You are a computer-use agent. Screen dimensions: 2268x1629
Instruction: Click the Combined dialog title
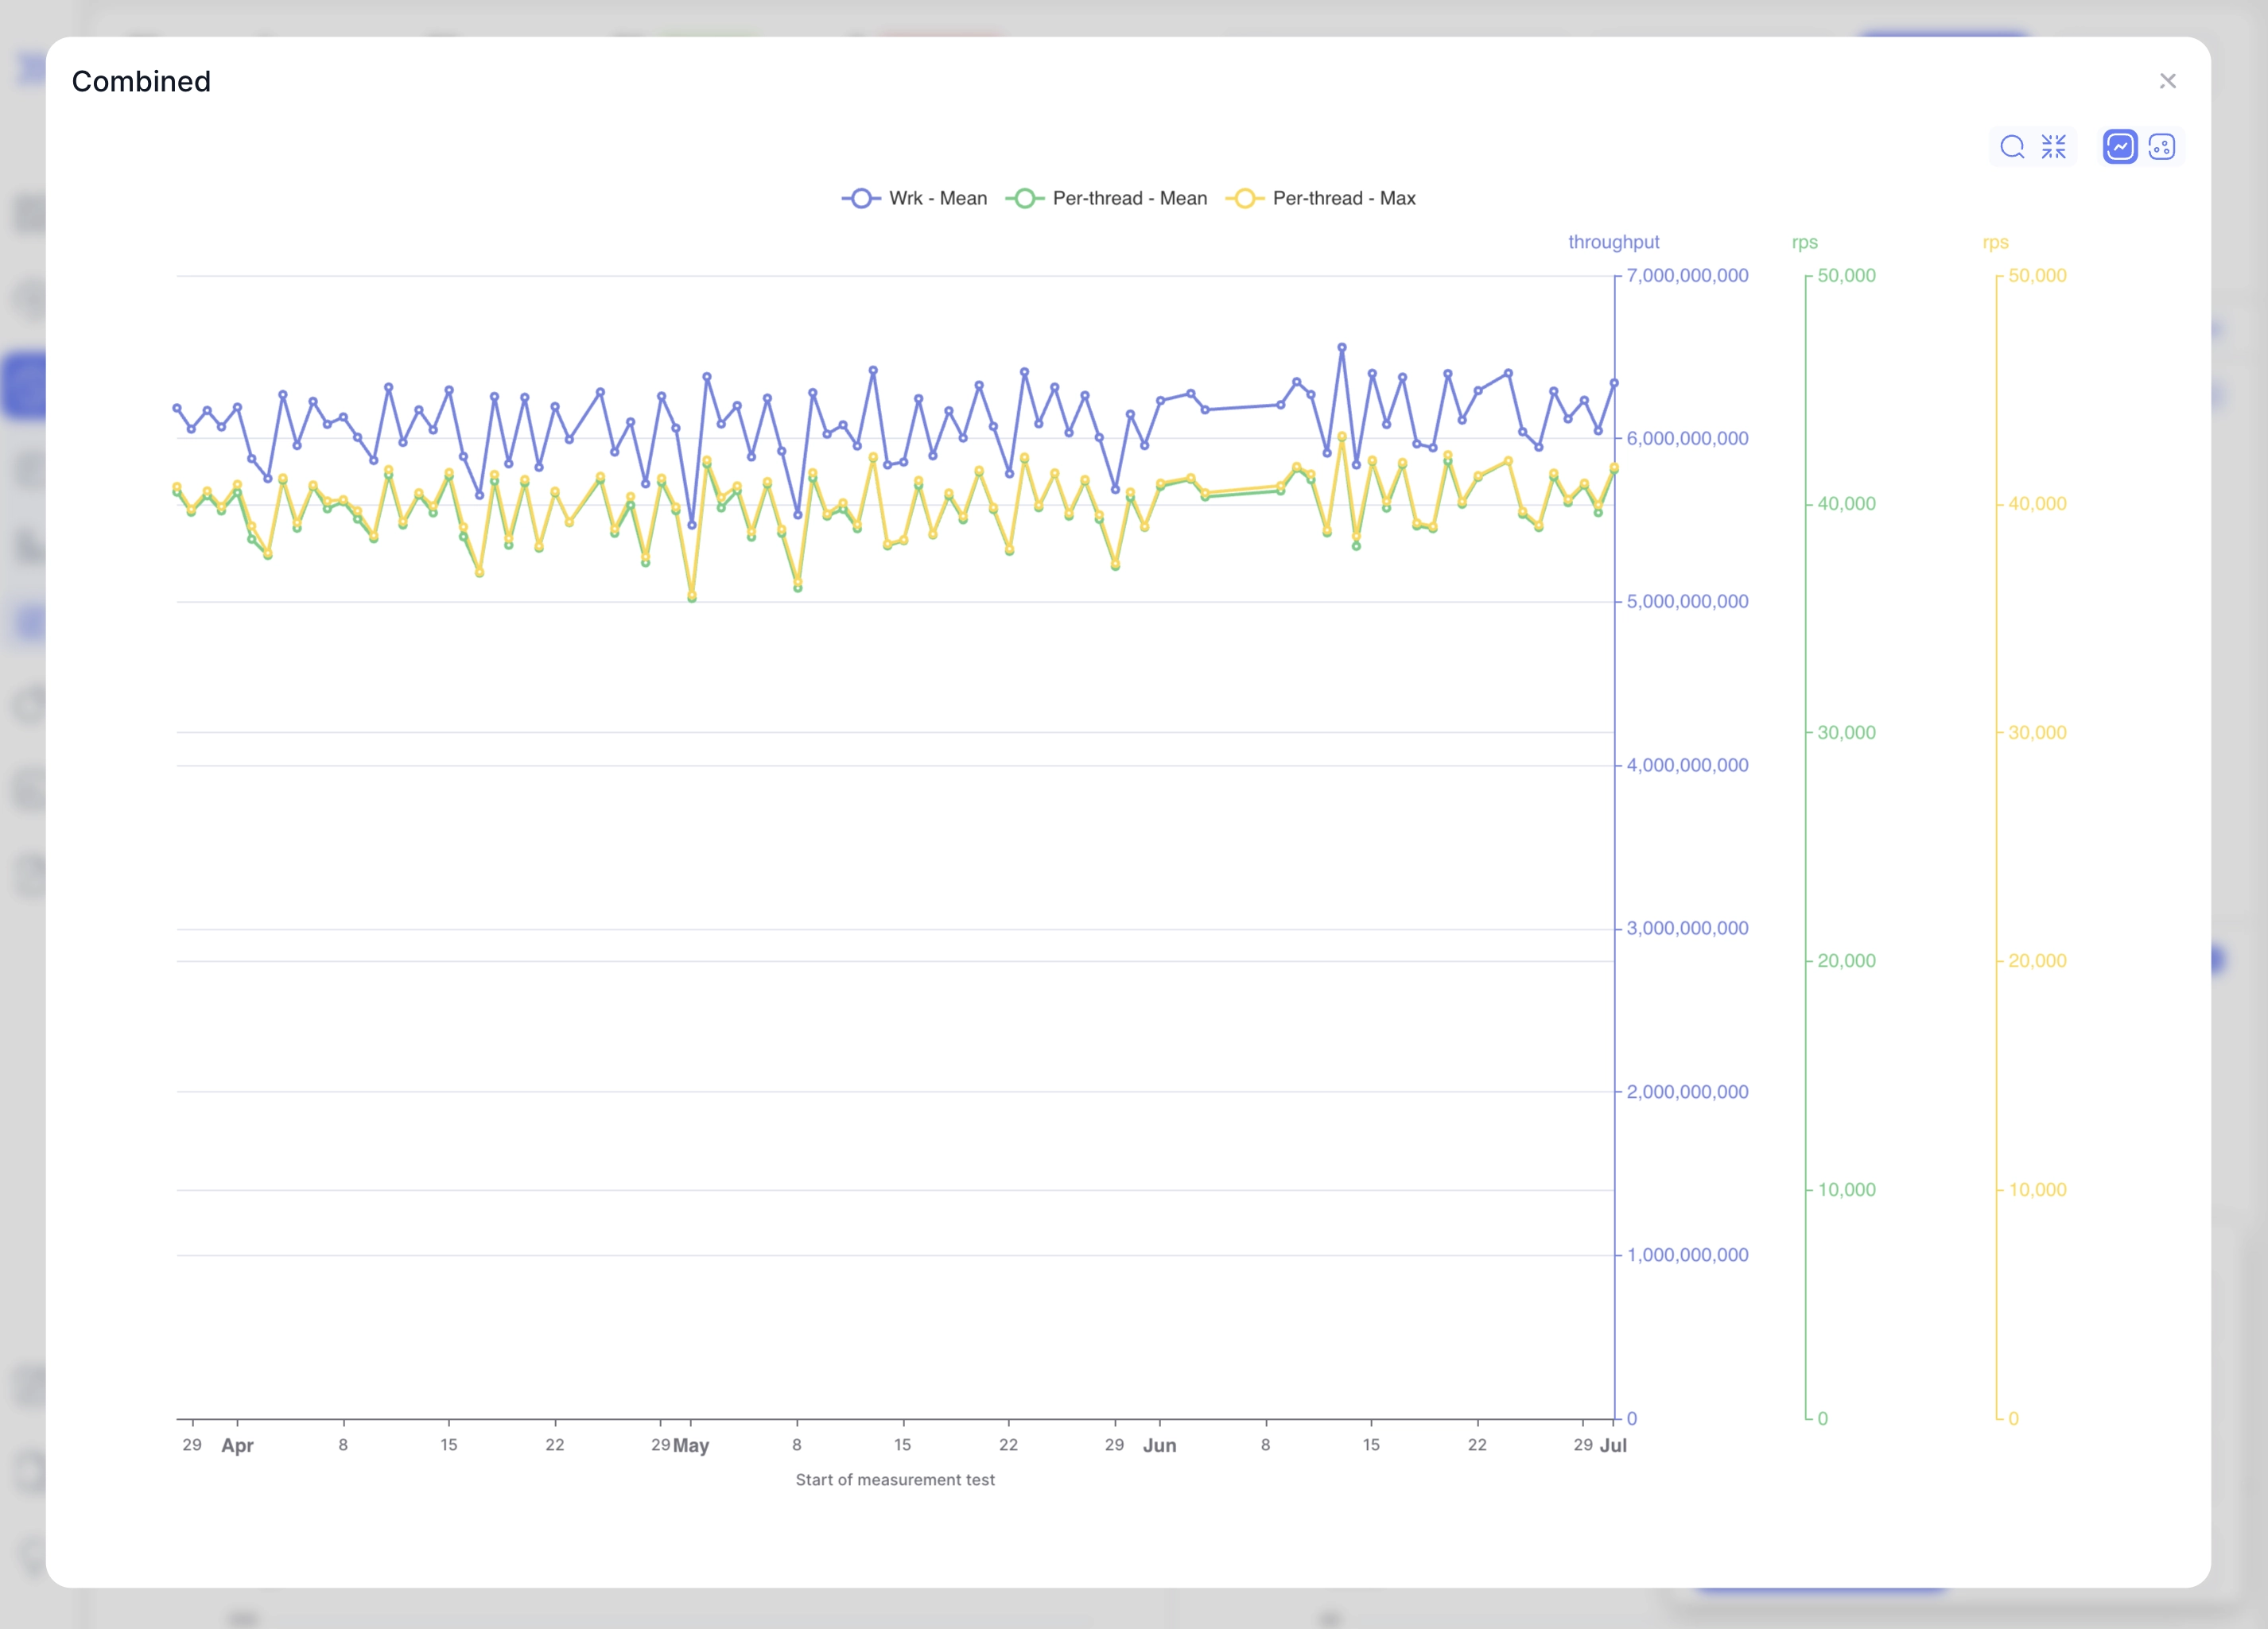click(140, 81)
